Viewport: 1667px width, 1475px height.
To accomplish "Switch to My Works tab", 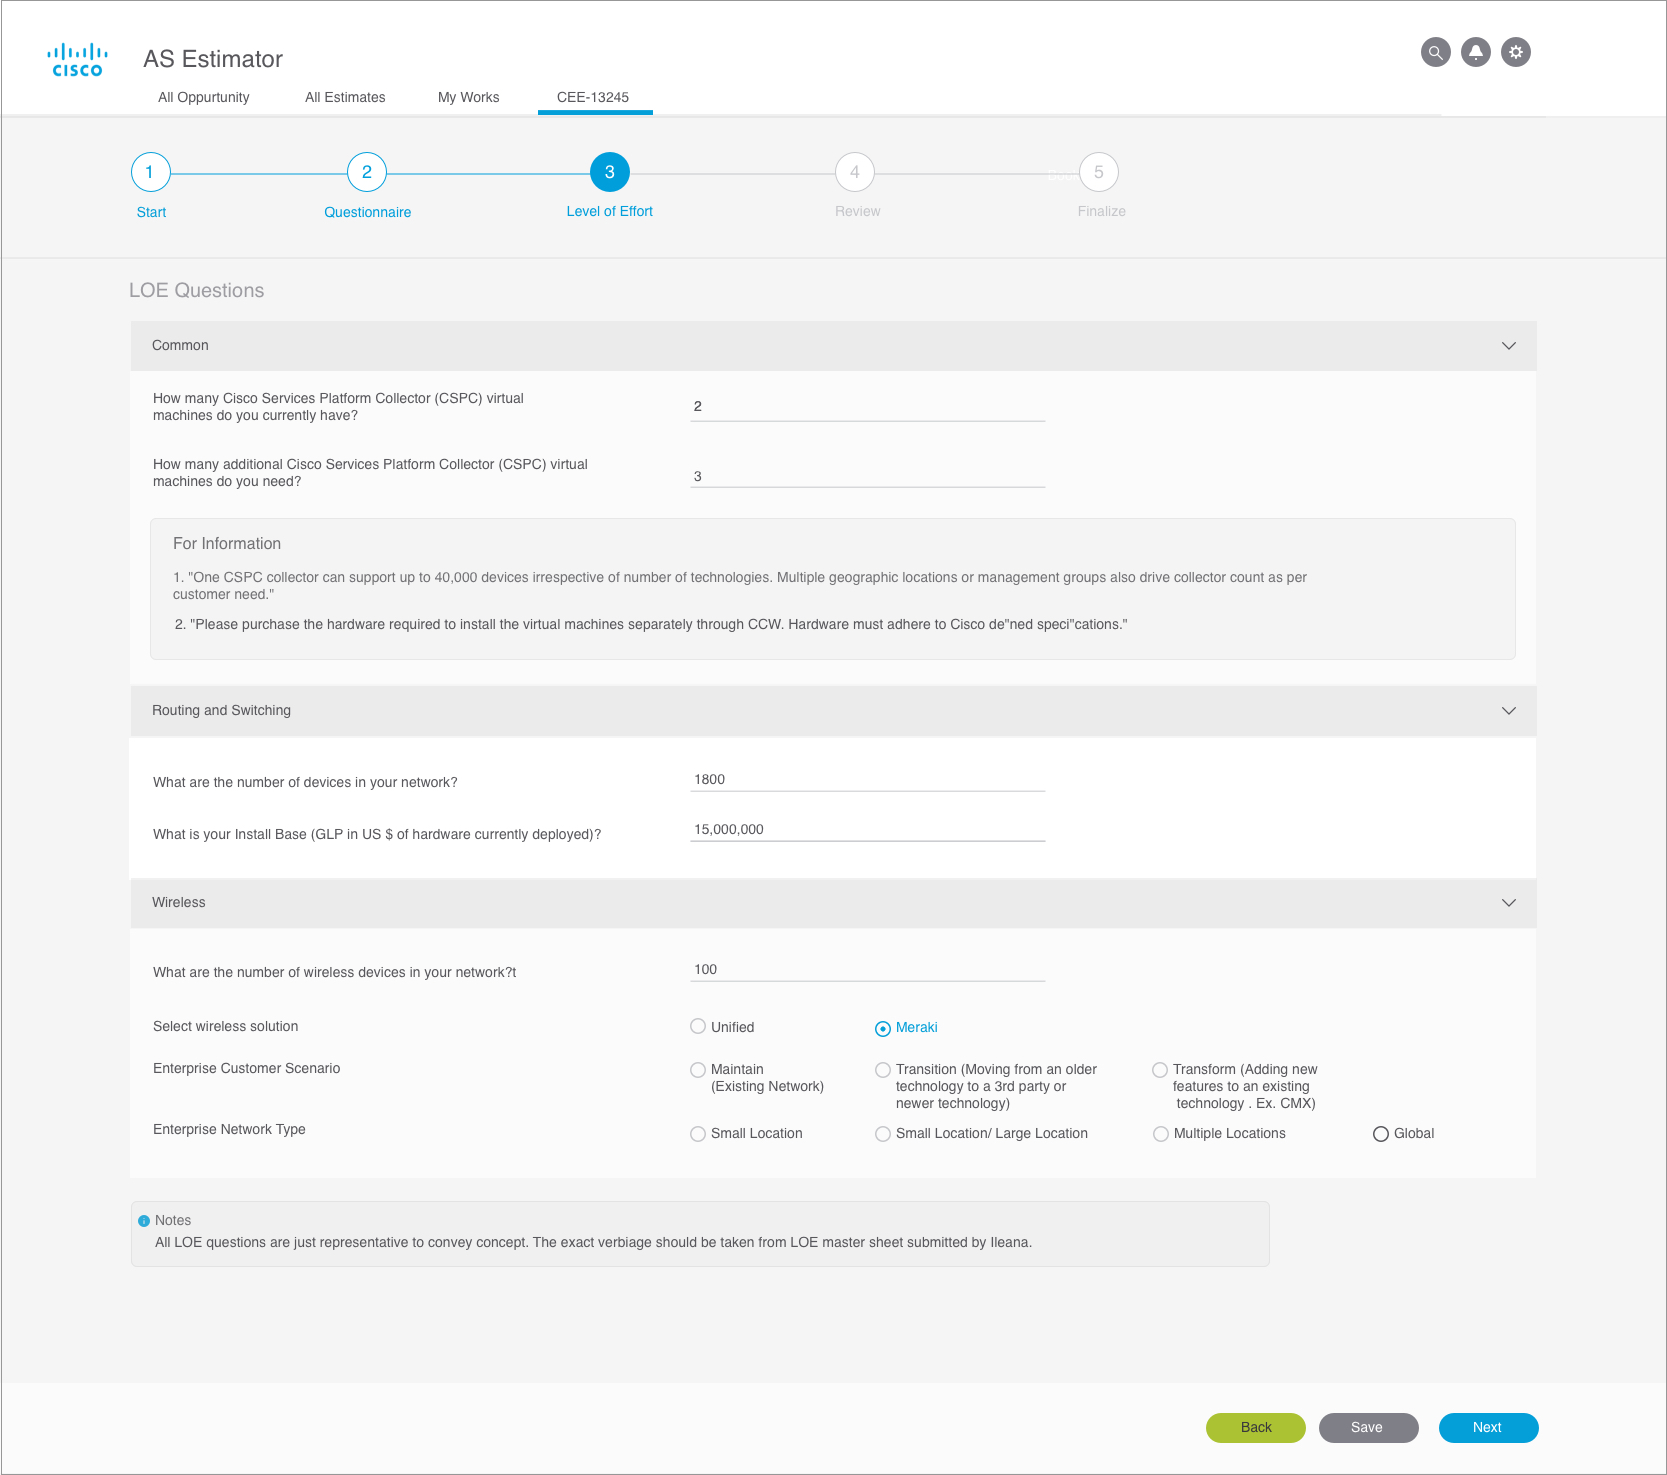I will pyautogui.click(x=469, y=97).
